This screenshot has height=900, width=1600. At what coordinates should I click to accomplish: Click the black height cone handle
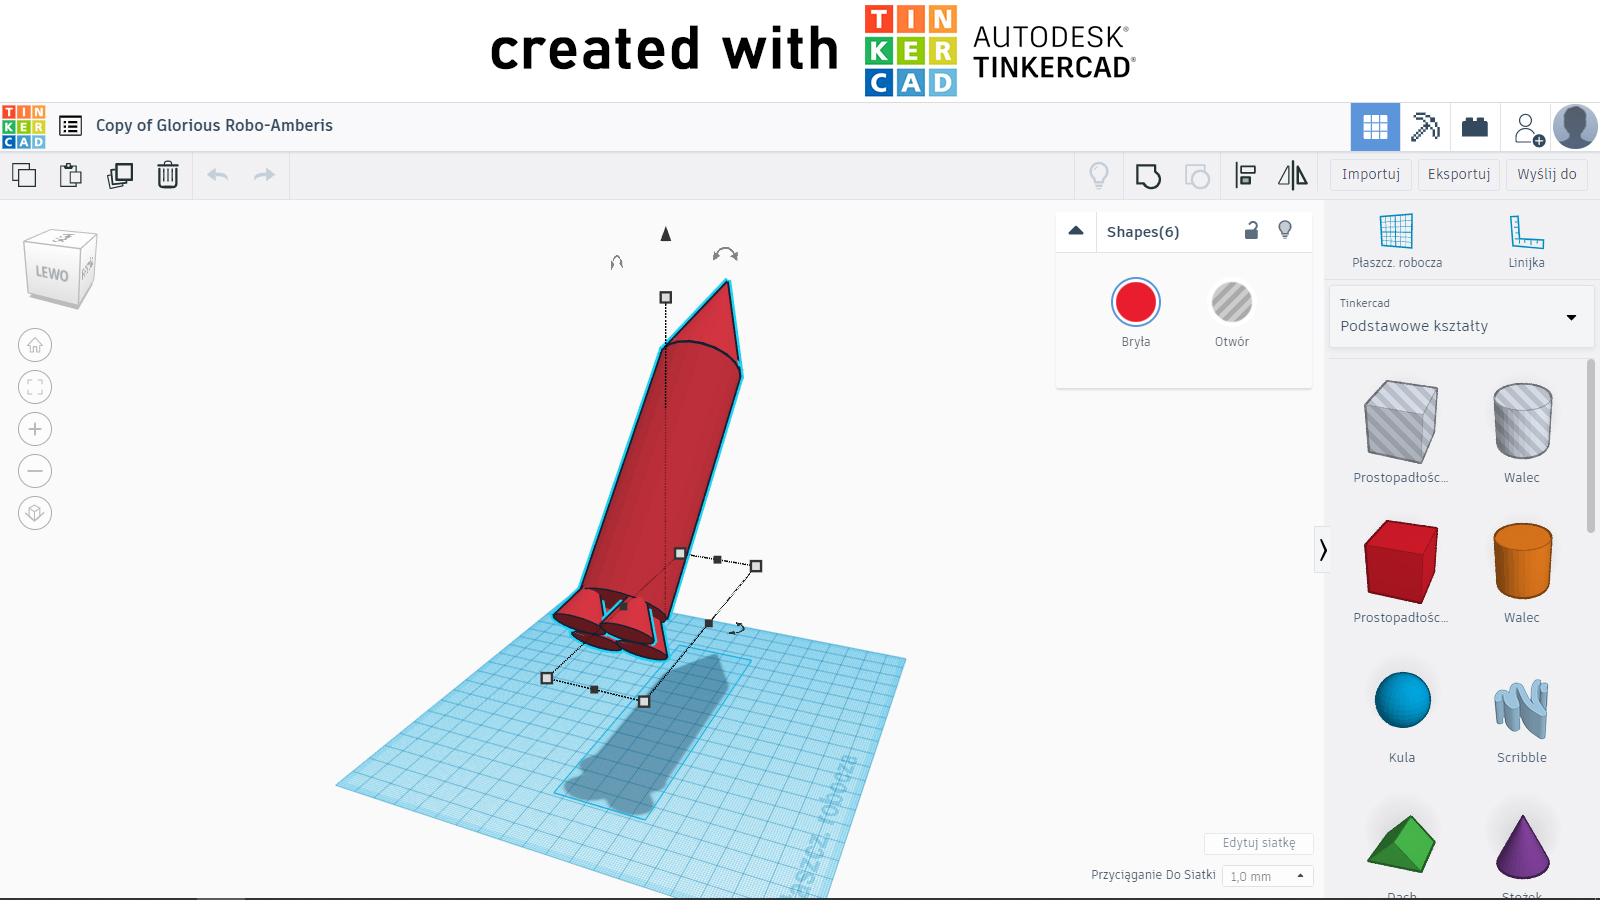(x=666, y=234)
